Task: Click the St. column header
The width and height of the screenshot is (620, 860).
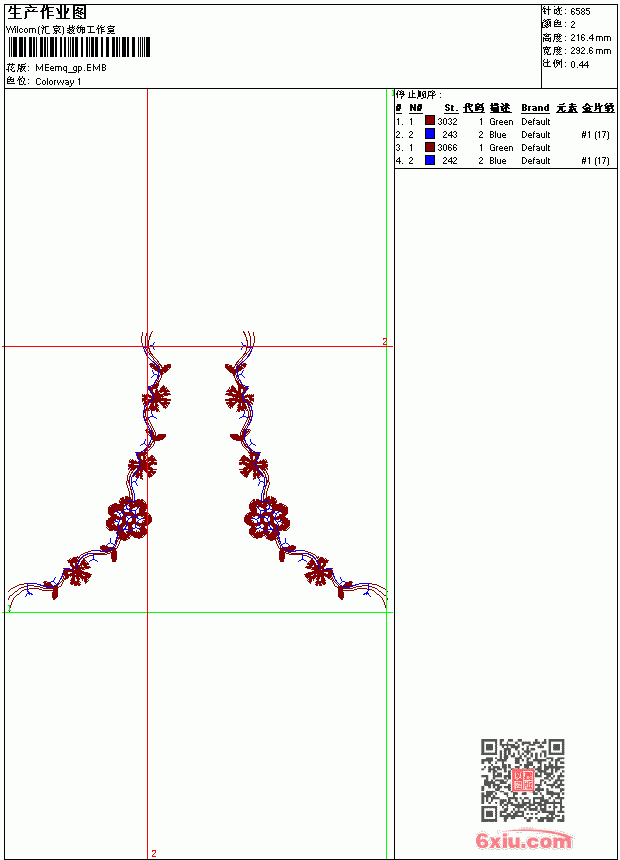Action: click(451, 108)
